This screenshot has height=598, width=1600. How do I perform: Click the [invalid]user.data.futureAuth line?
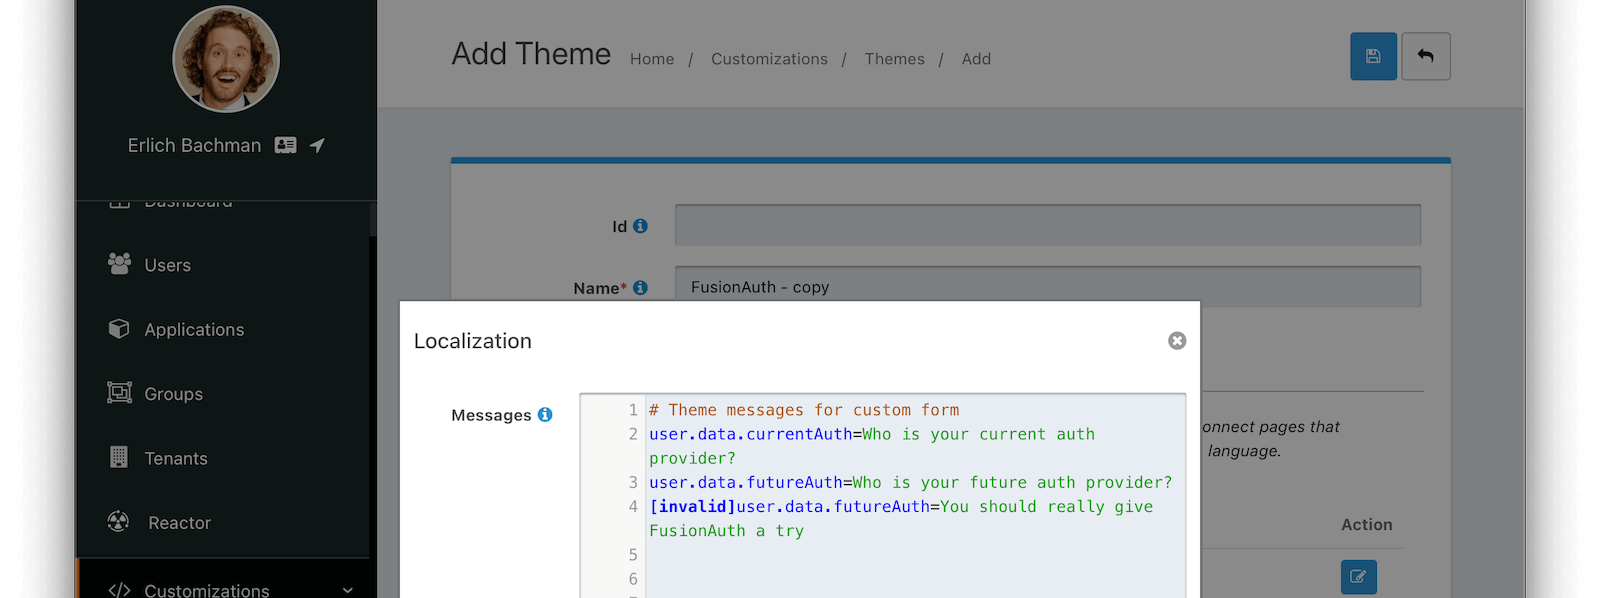[x=901, y=519]
